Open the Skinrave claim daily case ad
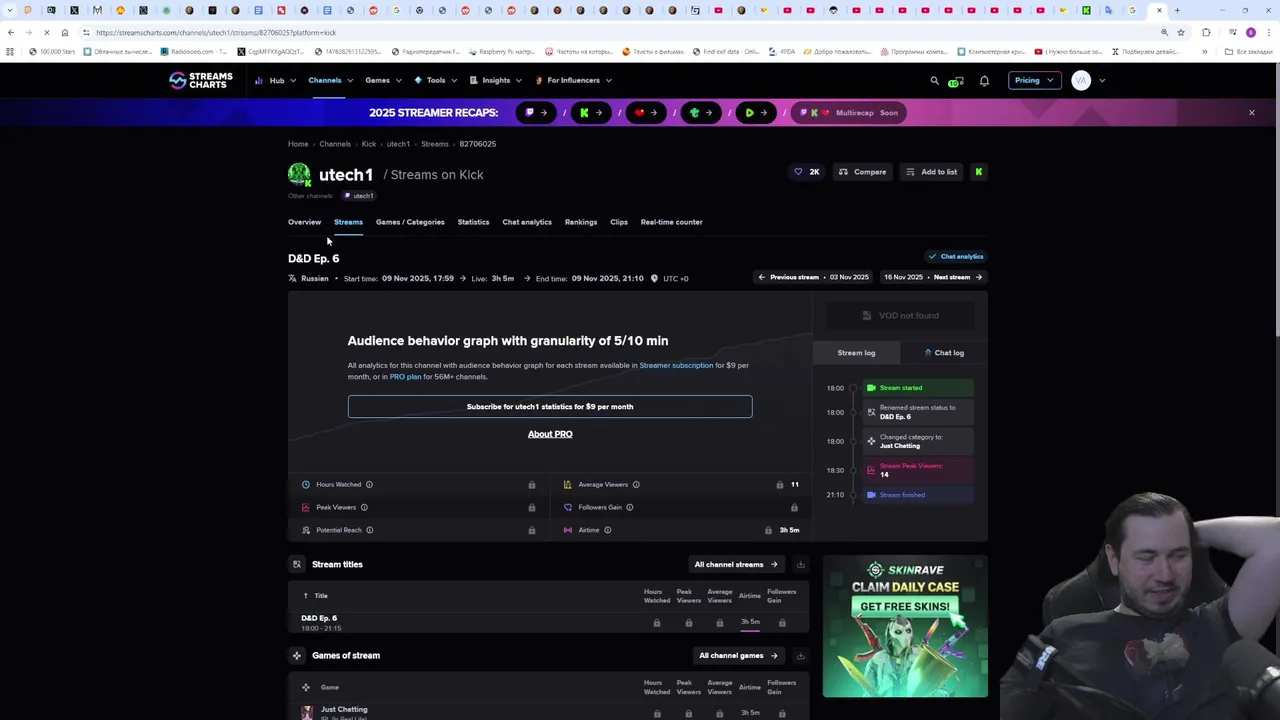Screen dimensions: 1280x720 [x=905, y=627]
